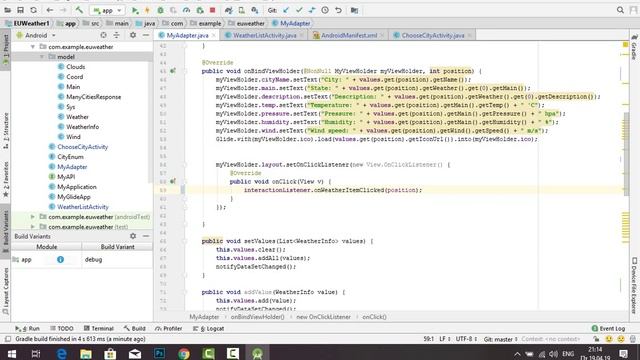Click the info icon next to app module
Image resolution: width=640 pixels, height=360 pixels.
pos(60,260)
